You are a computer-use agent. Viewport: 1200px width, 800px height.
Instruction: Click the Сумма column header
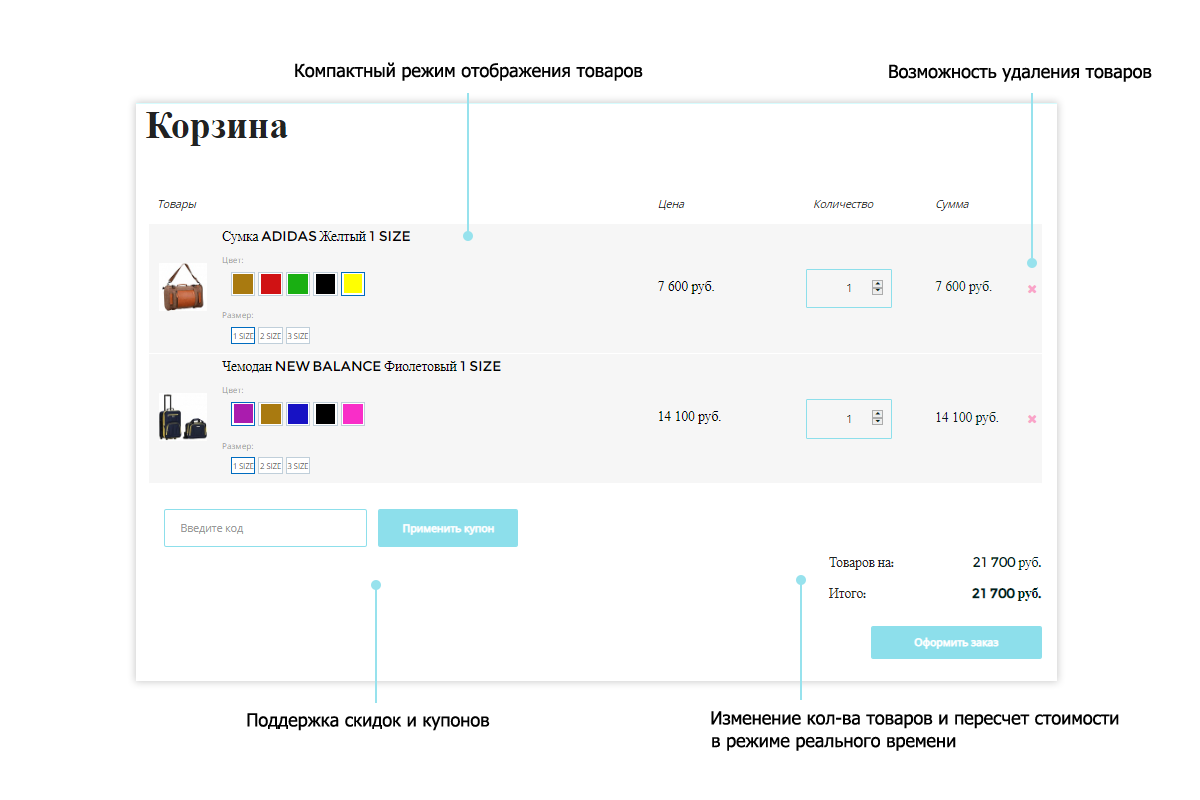(x=952, y=204)
